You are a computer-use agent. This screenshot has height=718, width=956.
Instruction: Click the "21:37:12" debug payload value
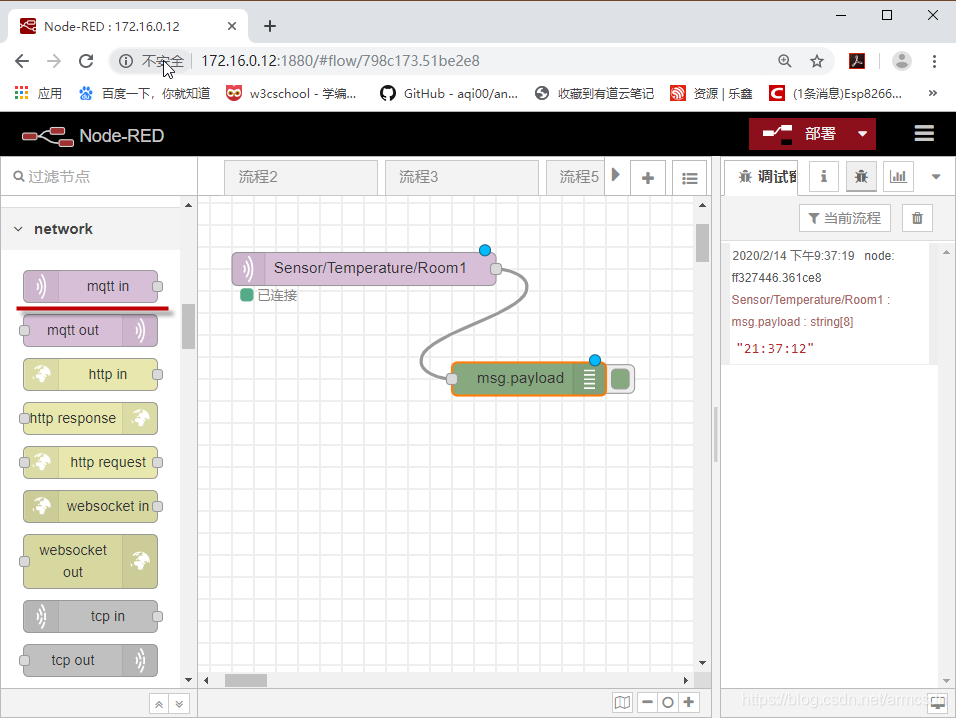tap(775, 349)
